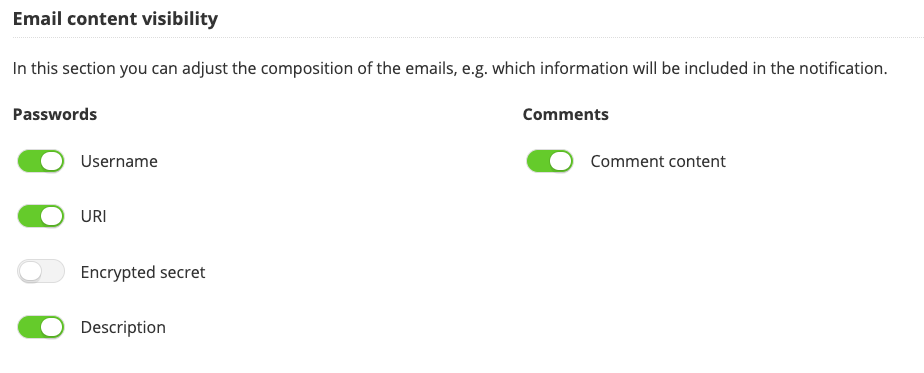
Task: Disable the Username toggle under Passwords
Action: click(x=41, y=161)
